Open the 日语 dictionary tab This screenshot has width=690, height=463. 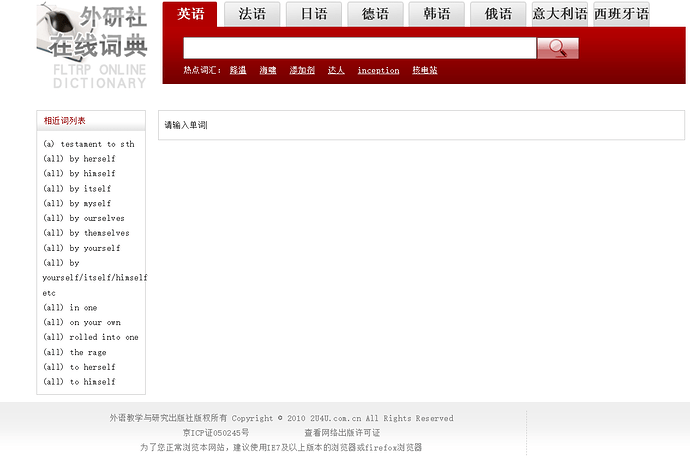click(314, 14)
